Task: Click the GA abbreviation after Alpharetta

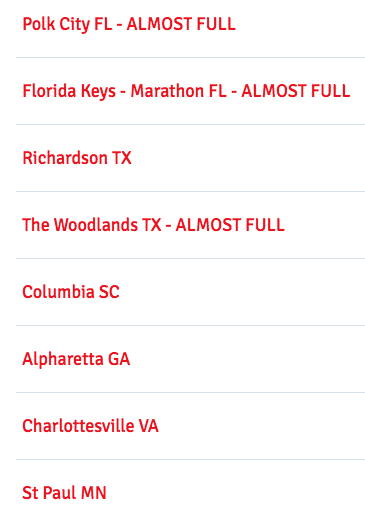Action: [x=119, y=359]
